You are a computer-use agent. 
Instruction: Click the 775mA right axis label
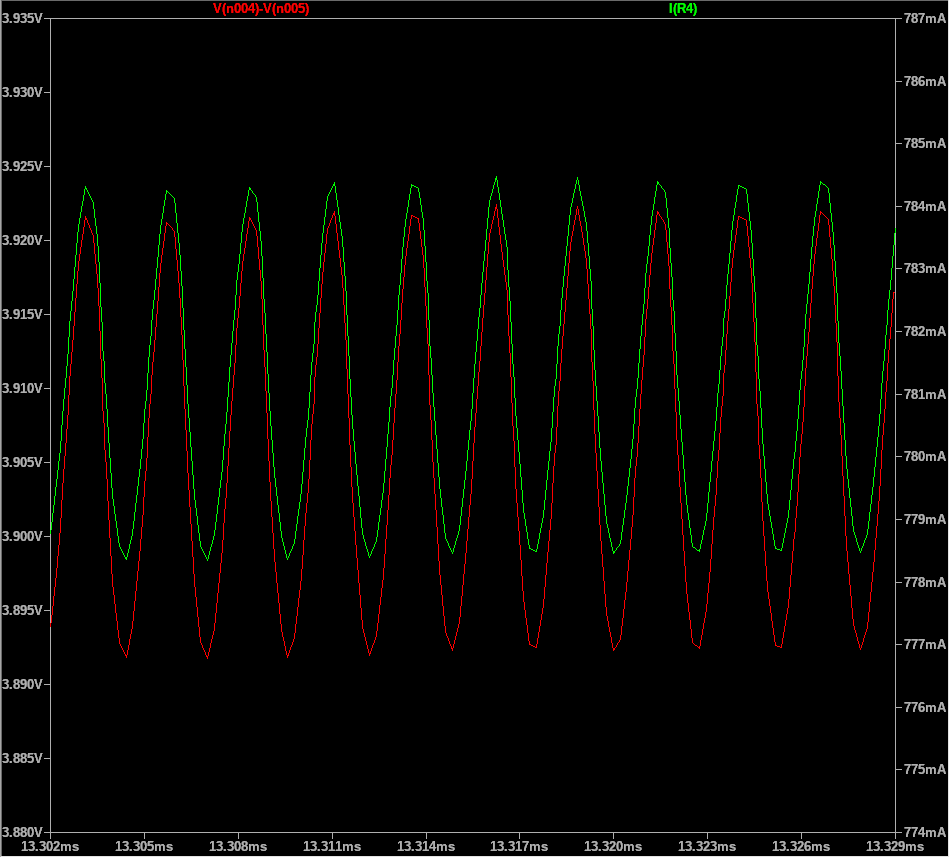[x=924, y=770]
